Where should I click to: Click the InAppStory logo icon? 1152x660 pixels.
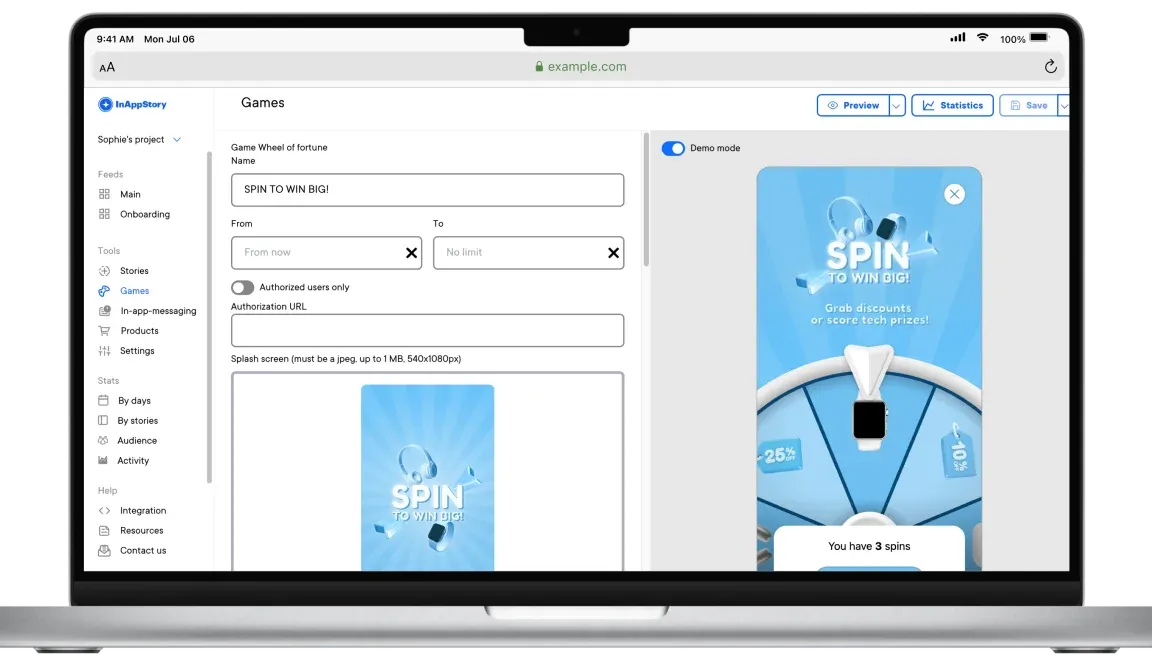pyautogui.click(x=105, y=105)
